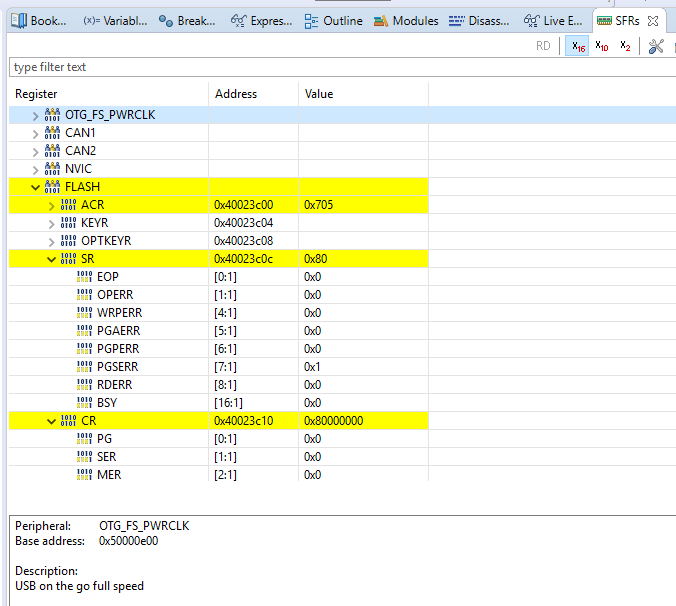Click the base address 0x50000e00
This screenshot has height=606, width=676.
[128, 541]
